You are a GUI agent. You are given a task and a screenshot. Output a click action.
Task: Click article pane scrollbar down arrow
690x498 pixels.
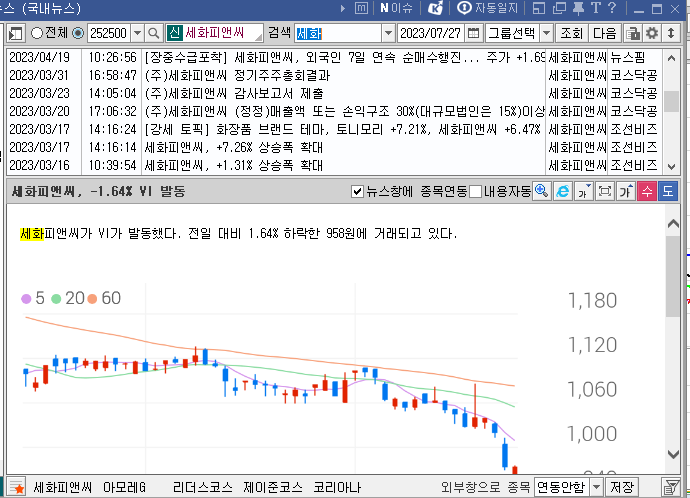pyautogui.click(x=673, y=454)
